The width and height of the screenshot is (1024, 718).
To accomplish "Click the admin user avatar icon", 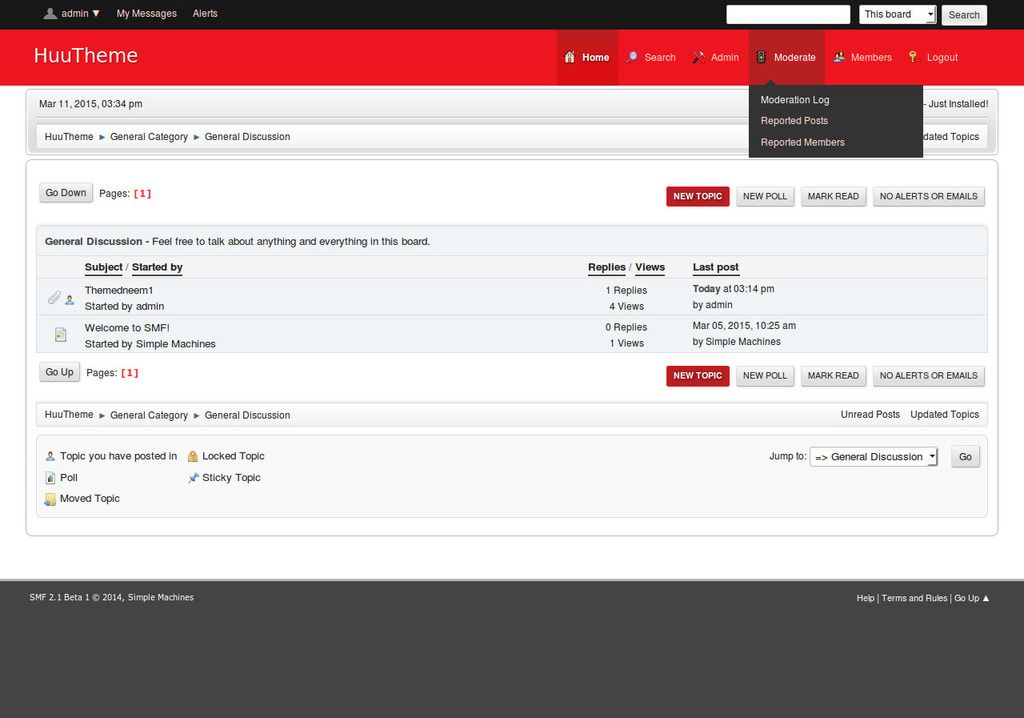I will click(50, 13).
